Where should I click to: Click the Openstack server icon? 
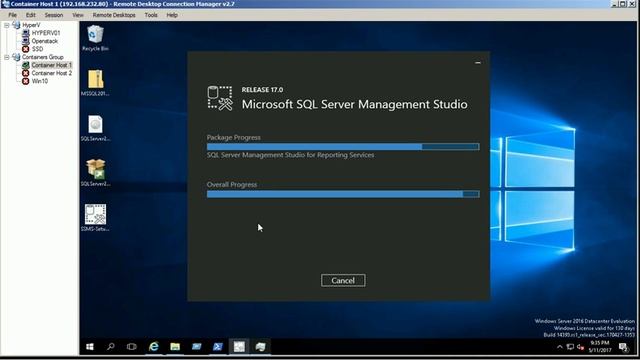coord(26,41)
